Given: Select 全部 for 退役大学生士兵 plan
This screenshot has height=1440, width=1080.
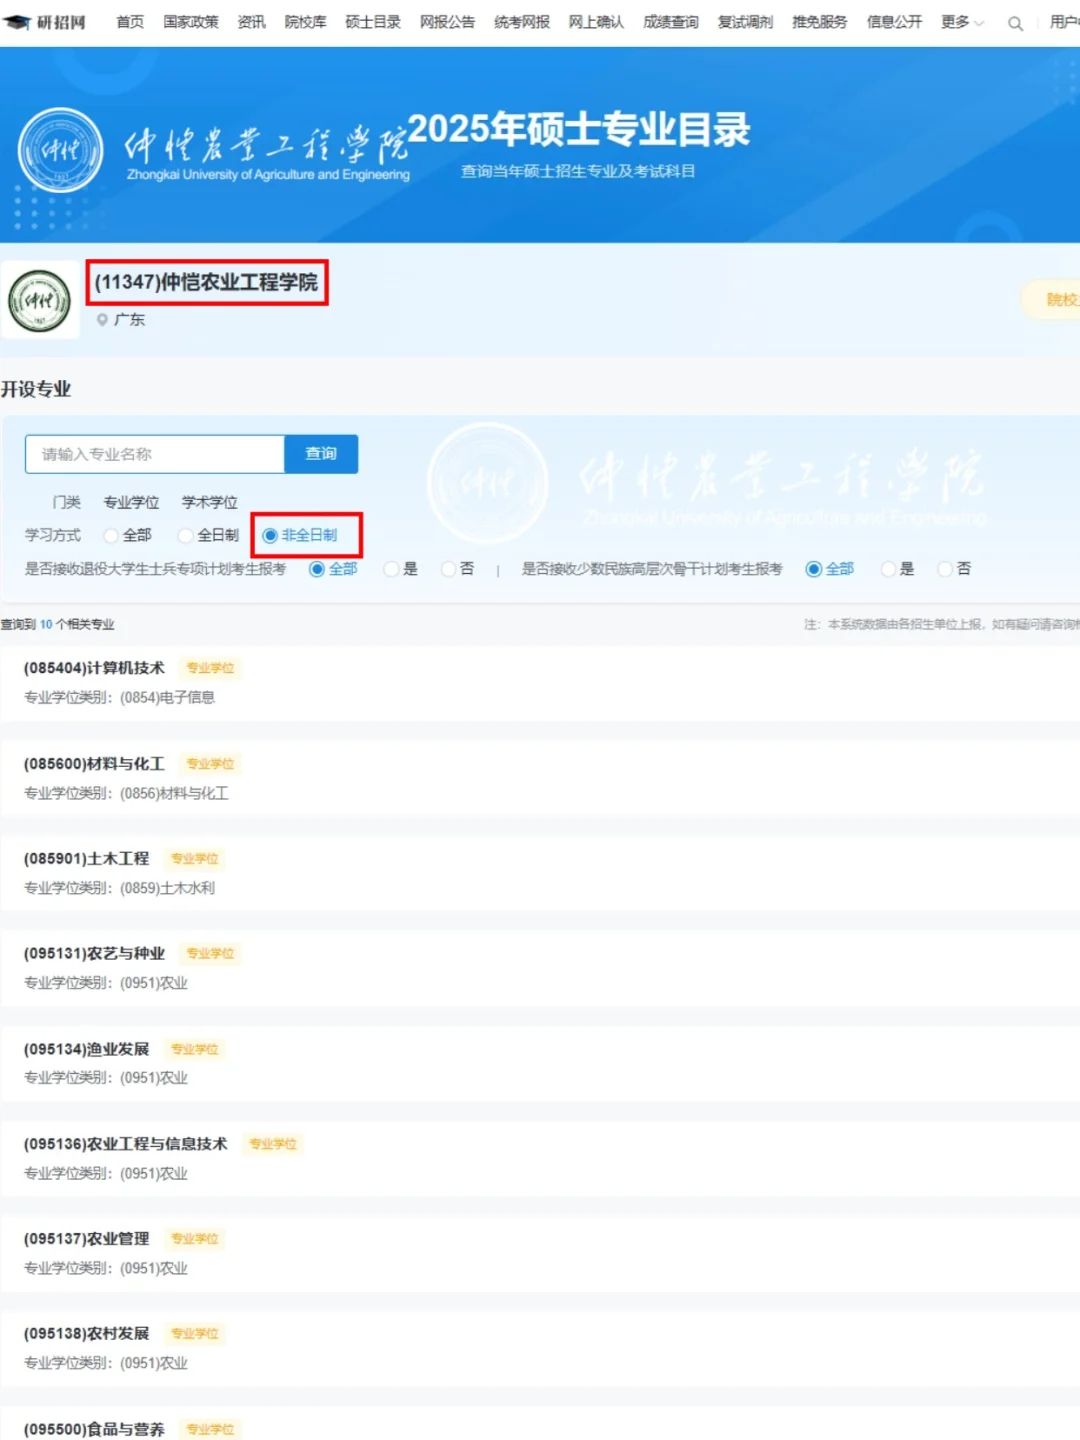Looking at the screenshot, I should tap(317, 569).
